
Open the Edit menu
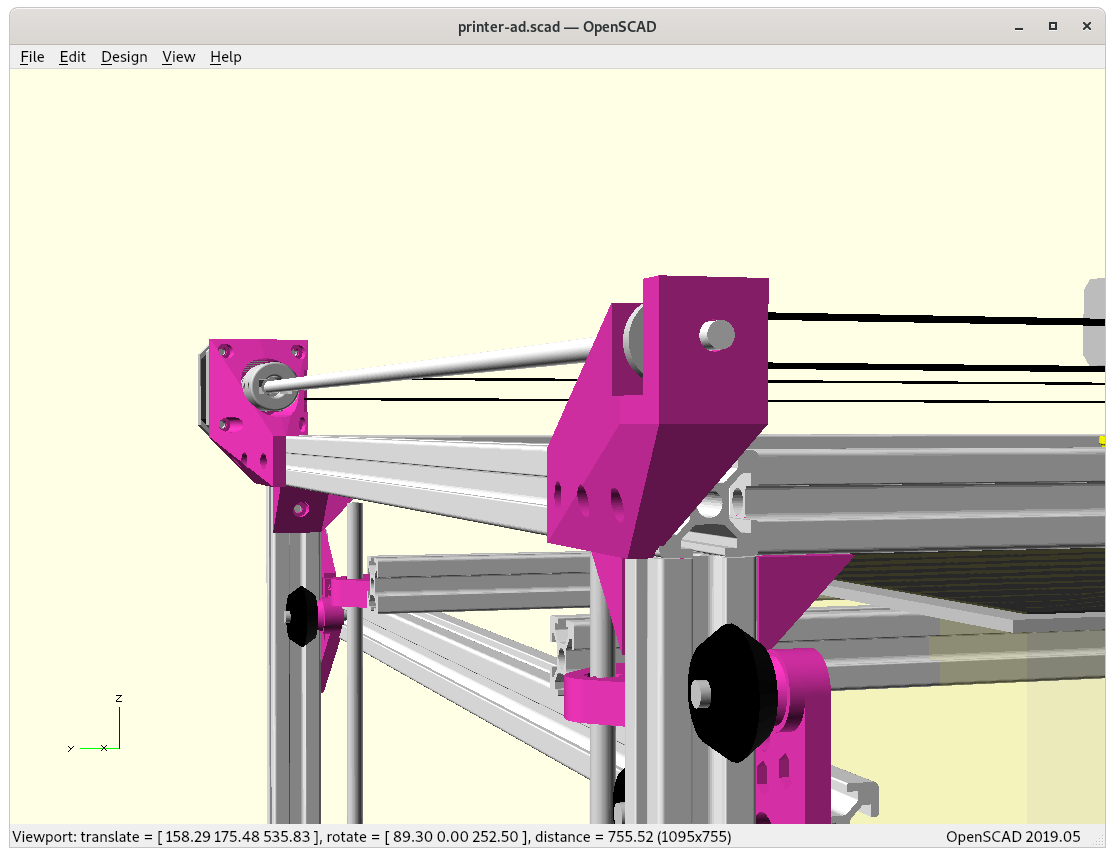[73, 57]
